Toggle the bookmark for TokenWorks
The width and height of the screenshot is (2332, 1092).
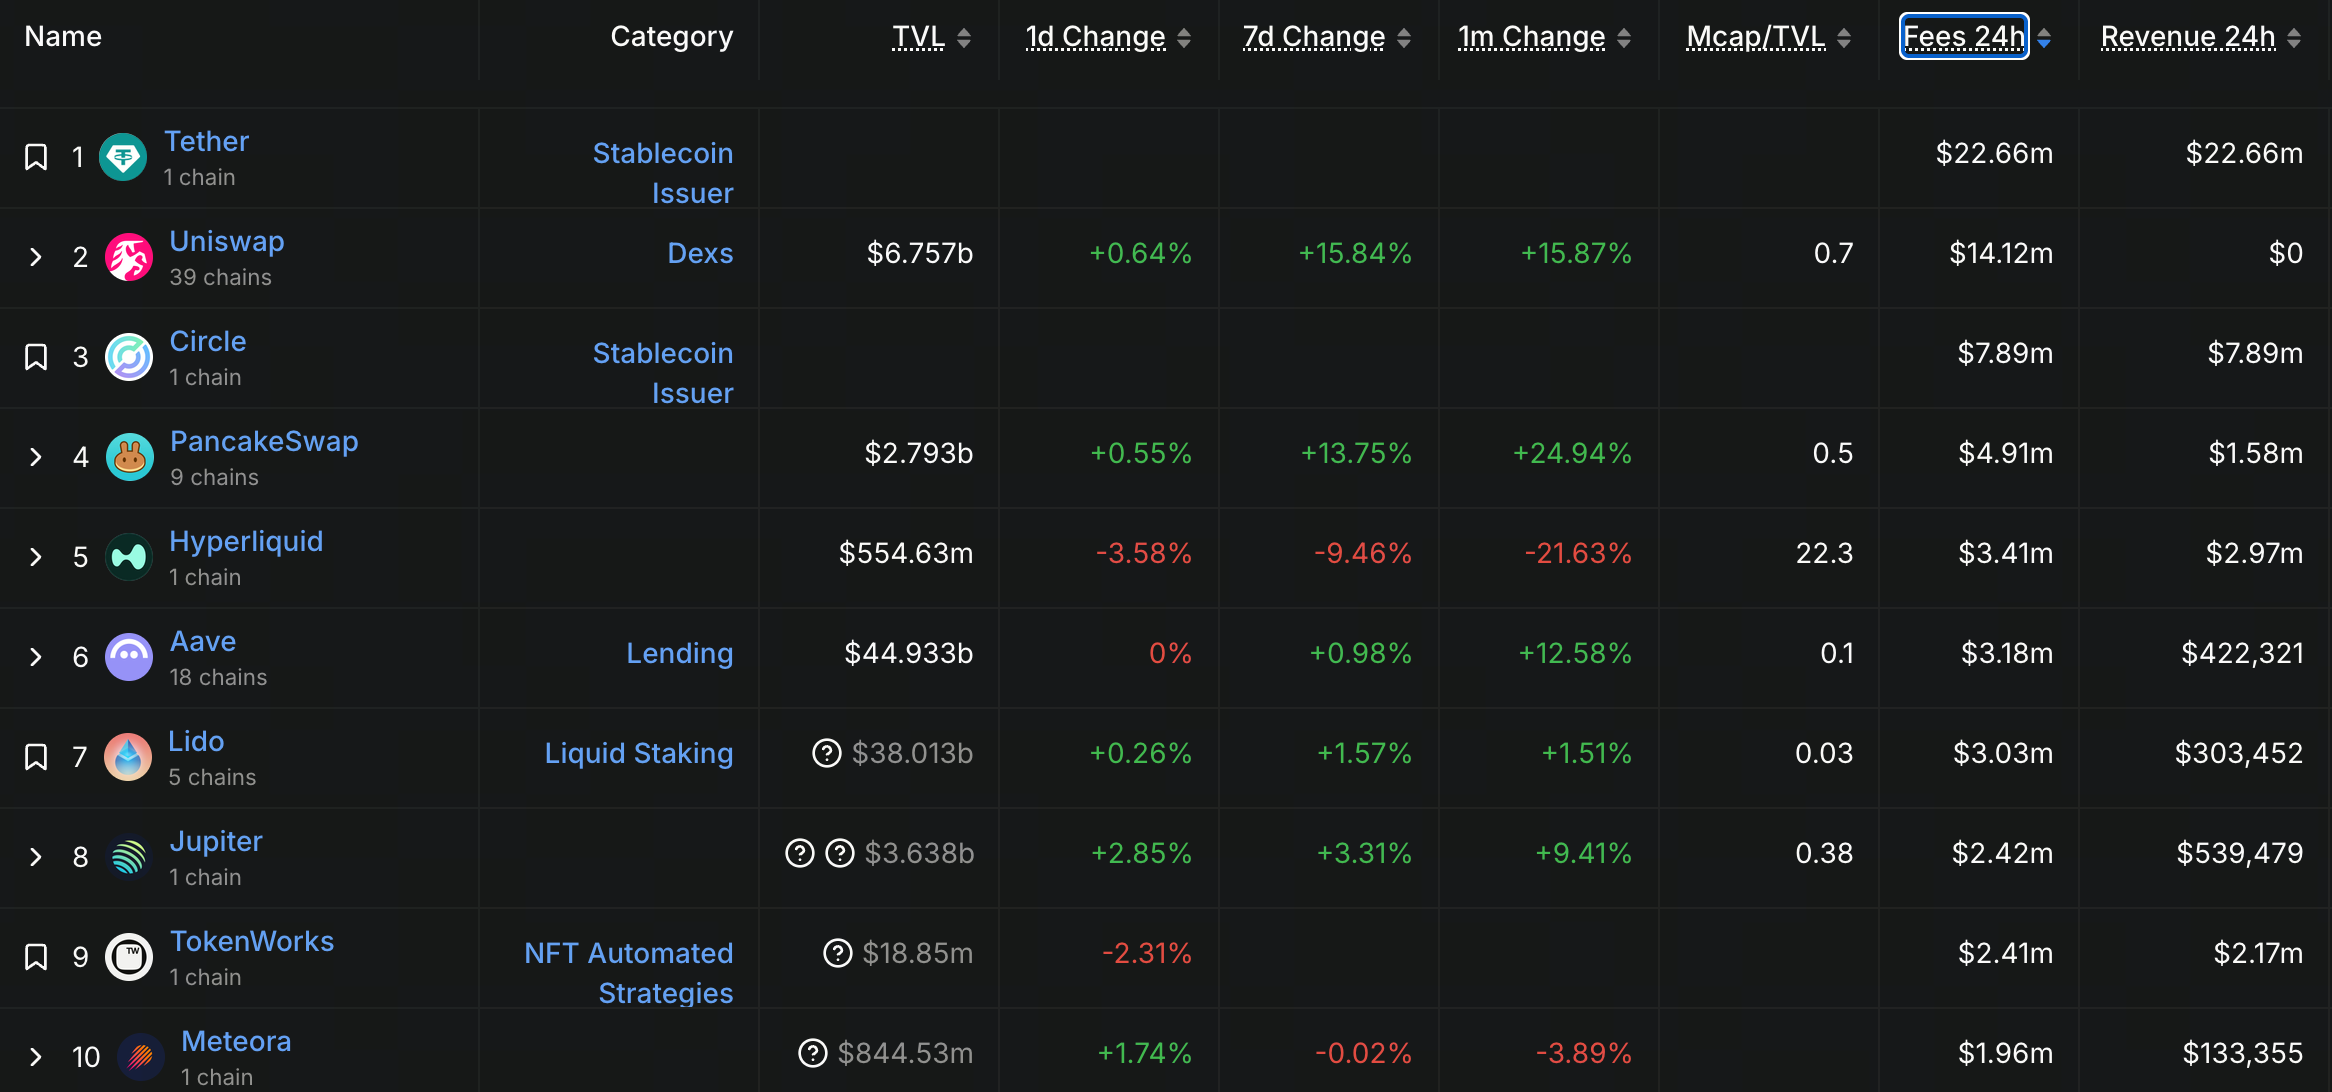pyautogui.click(x=36, y=957)
